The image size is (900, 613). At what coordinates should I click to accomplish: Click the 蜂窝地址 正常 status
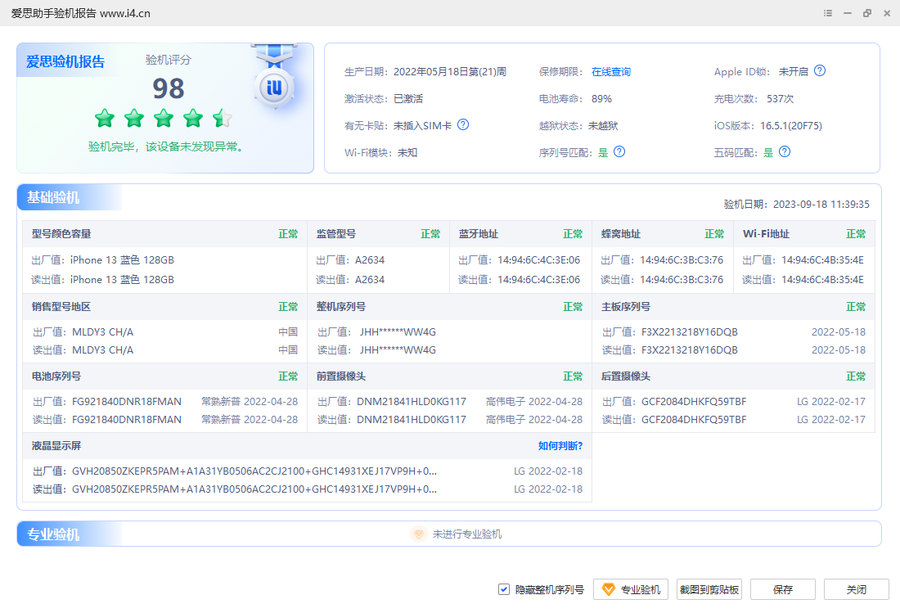[x=715, y=234]
